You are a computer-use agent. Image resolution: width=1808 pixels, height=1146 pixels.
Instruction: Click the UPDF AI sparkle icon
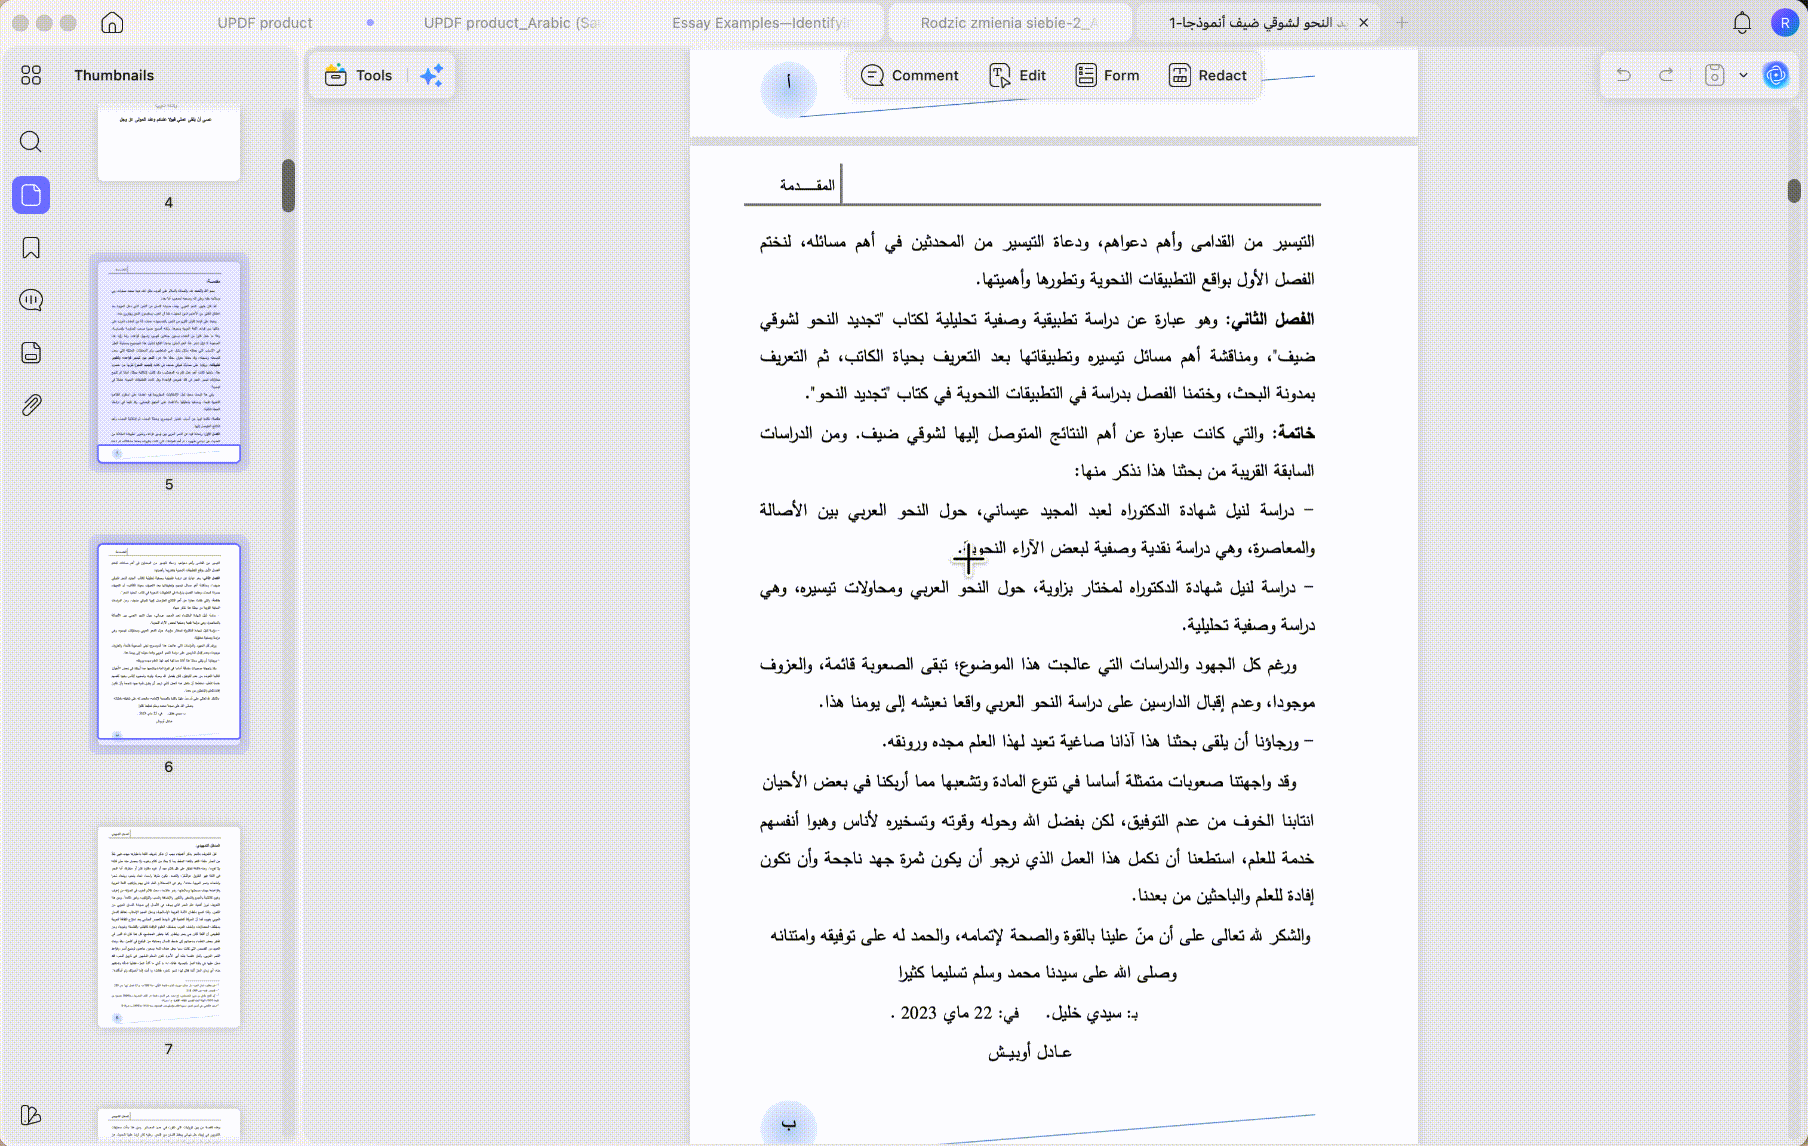click(x=432, y=75)
